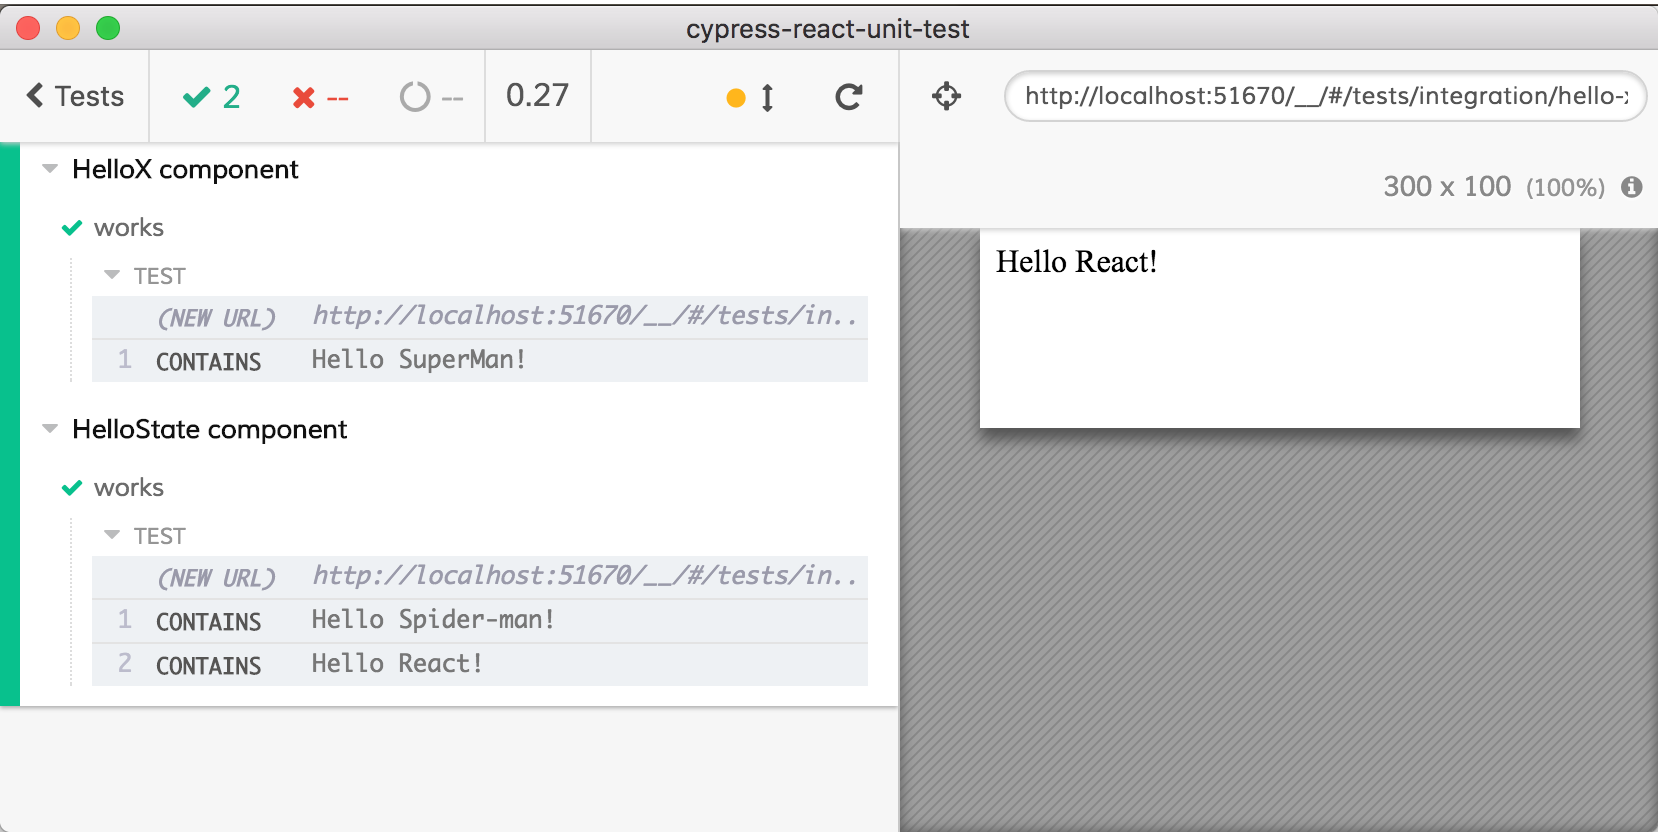Click the CONTAINS Hello Spider-man! command
This screenshot has width=1658, height=832.
(480, 621)
